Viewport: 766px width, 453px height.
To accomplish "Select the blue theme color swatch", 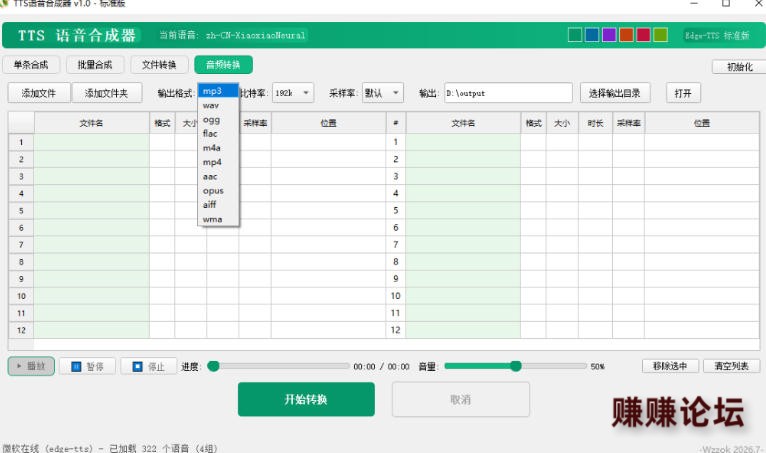I will [592, 35].
